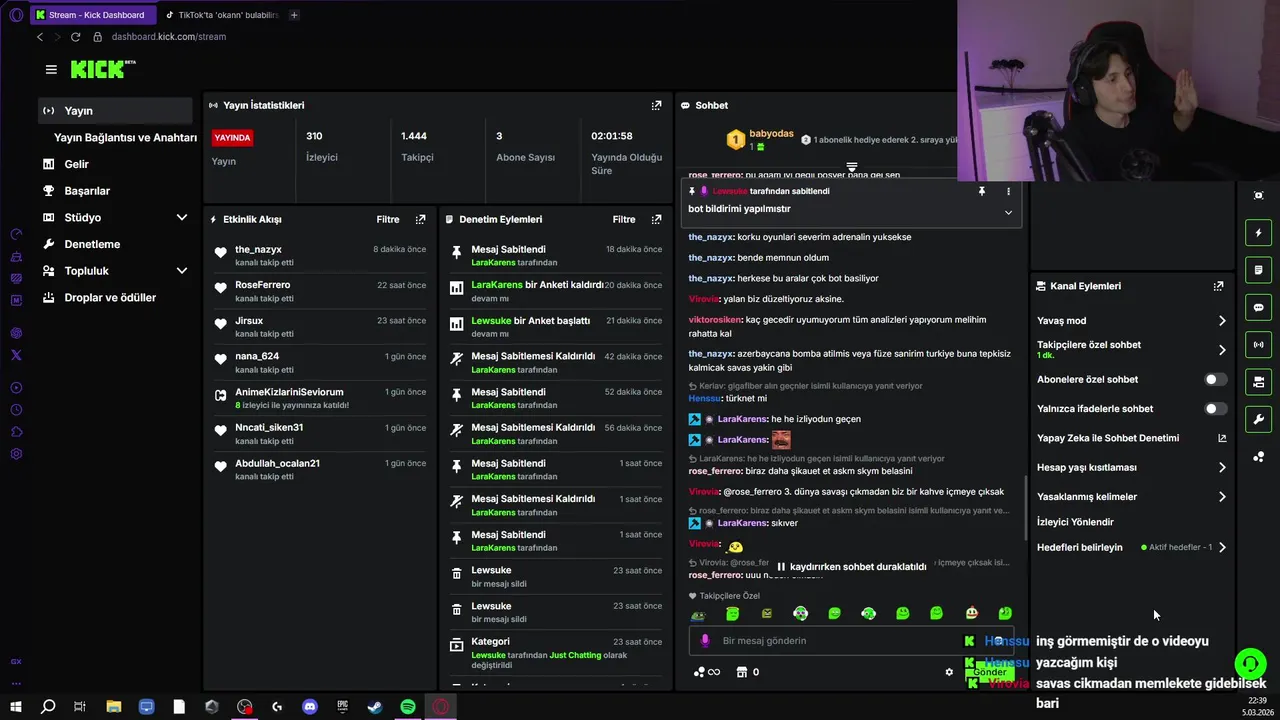Image resolution: width=1280 pixels, height=720 pixels.
Task: Click the channel points infinity icon
Action: click(707, 672)
